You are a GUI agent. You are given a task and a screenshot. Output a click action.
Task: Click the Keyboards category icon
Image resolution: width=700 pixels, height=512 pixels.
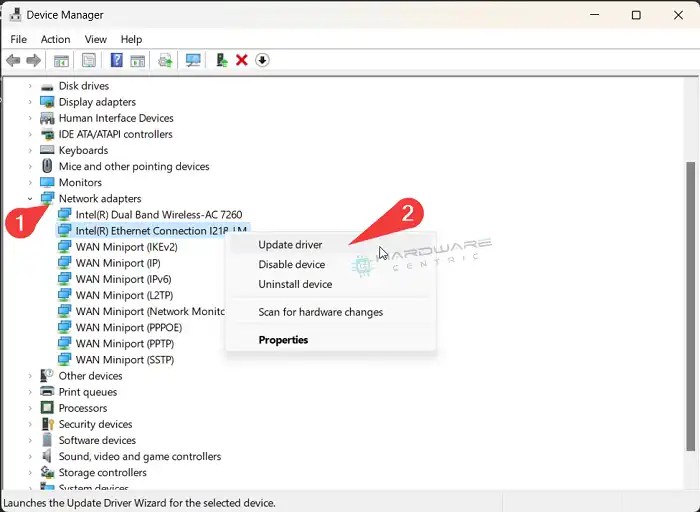(47, 150)
